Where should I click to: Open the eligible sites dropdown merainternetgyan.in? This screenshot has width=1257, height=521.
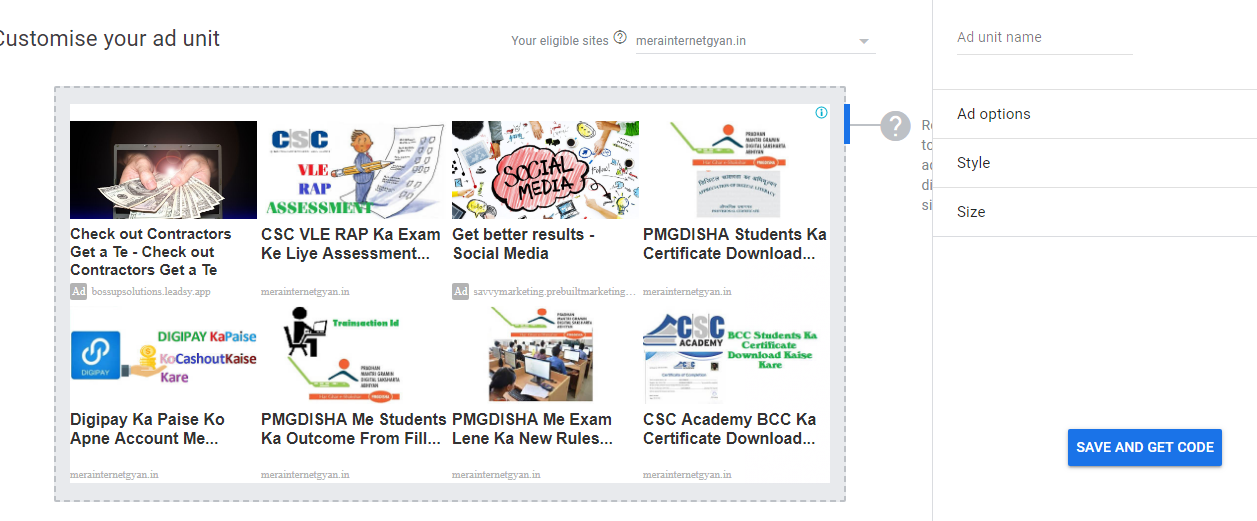(755, 41)
